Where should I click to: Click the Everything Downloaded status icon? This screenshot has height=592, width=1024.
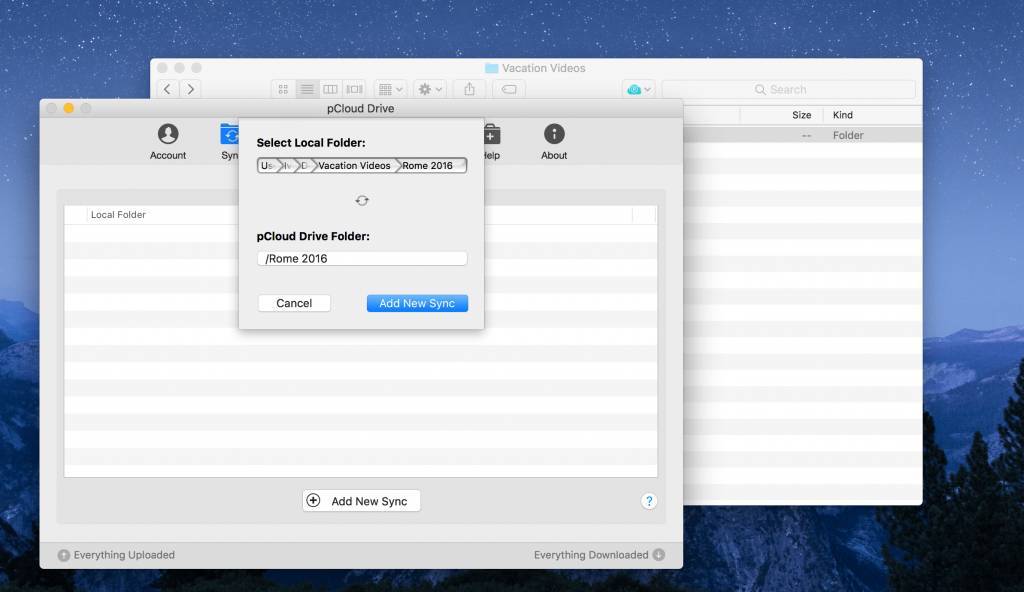pos(658,555)
